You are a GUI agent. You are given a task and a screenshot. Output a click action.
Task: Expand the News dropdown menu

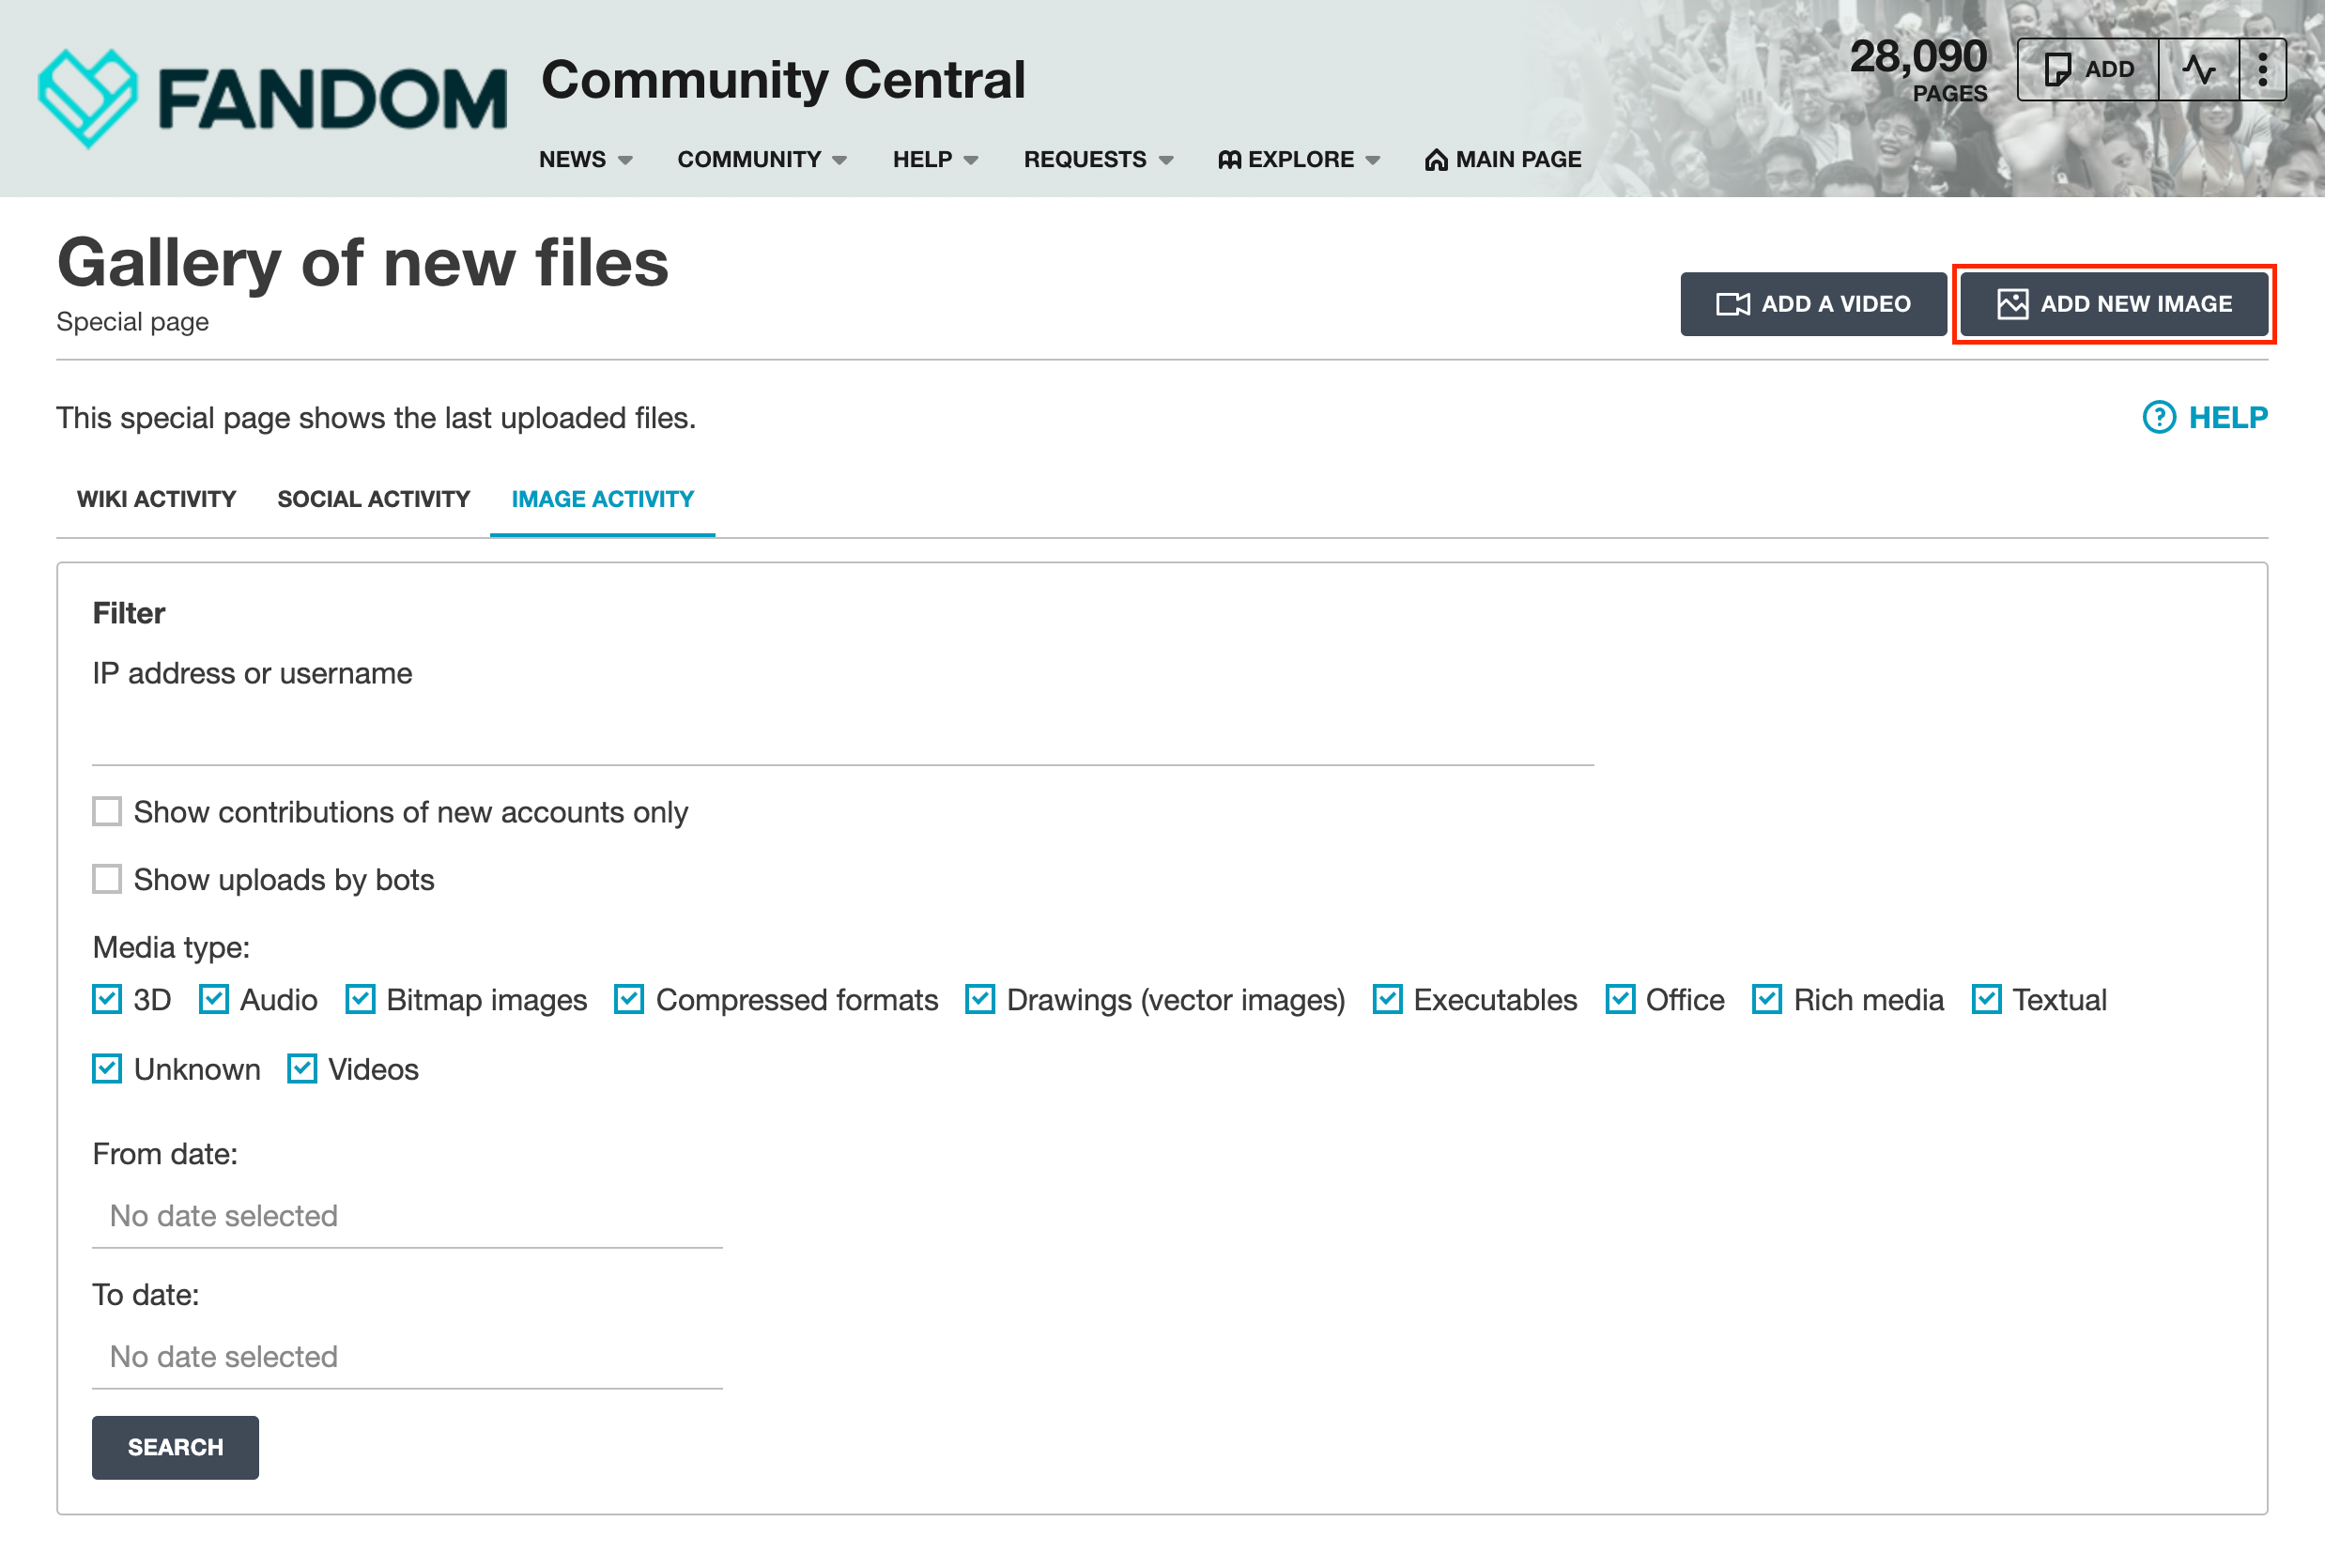pyautogui.click(x=585, y=160)
